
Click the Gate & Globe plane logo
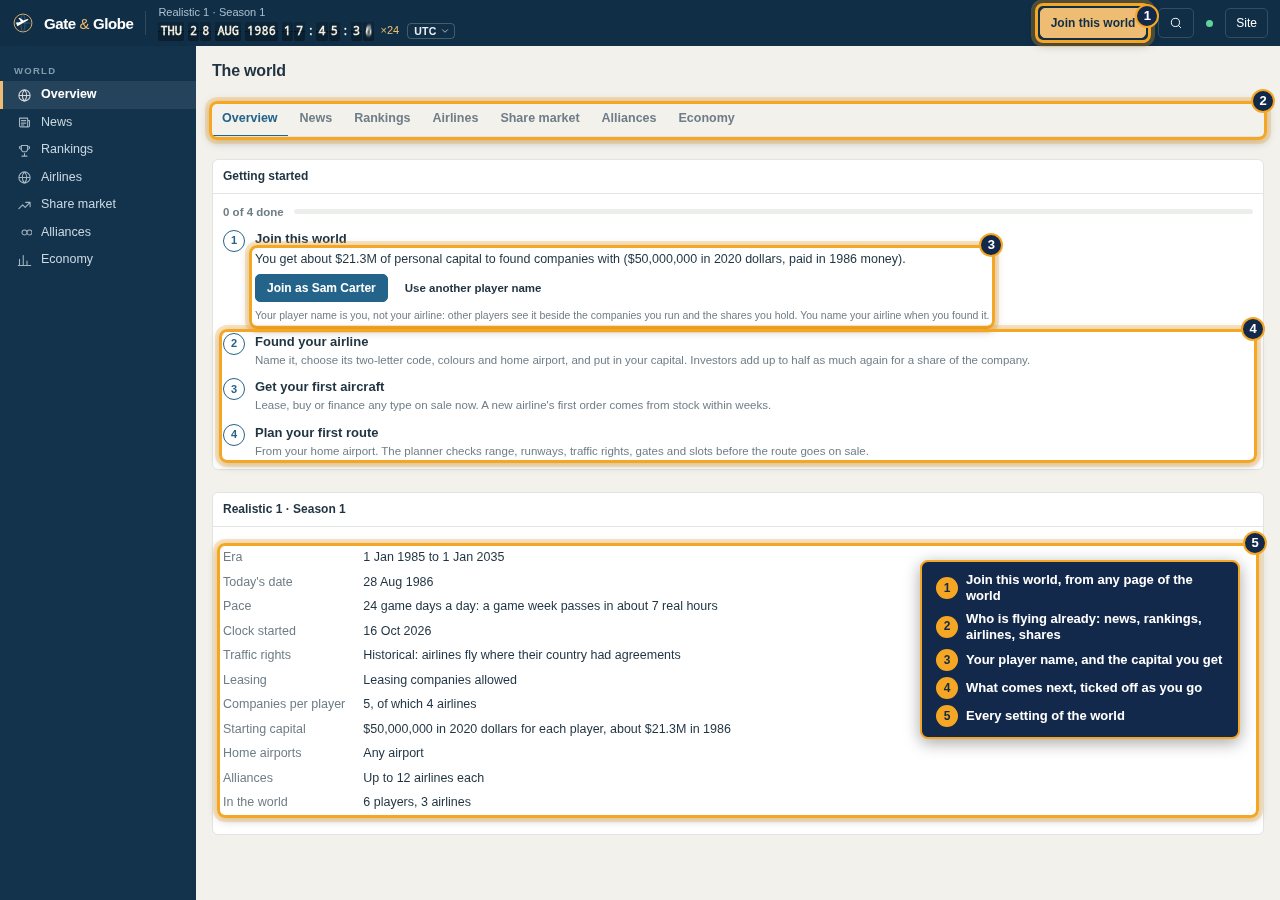click(x=23, y=23)
